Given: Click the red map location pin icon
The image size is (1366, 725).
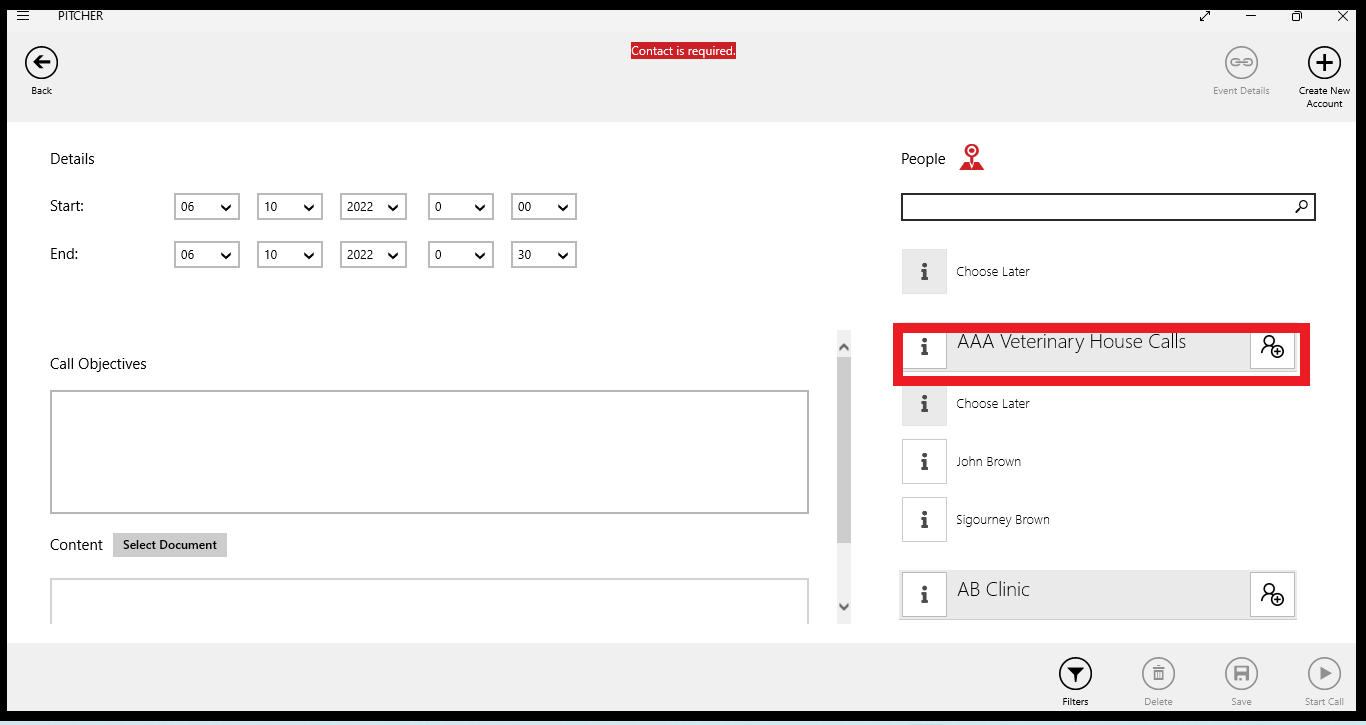Looking at the screenshot, I should [971, 158].
